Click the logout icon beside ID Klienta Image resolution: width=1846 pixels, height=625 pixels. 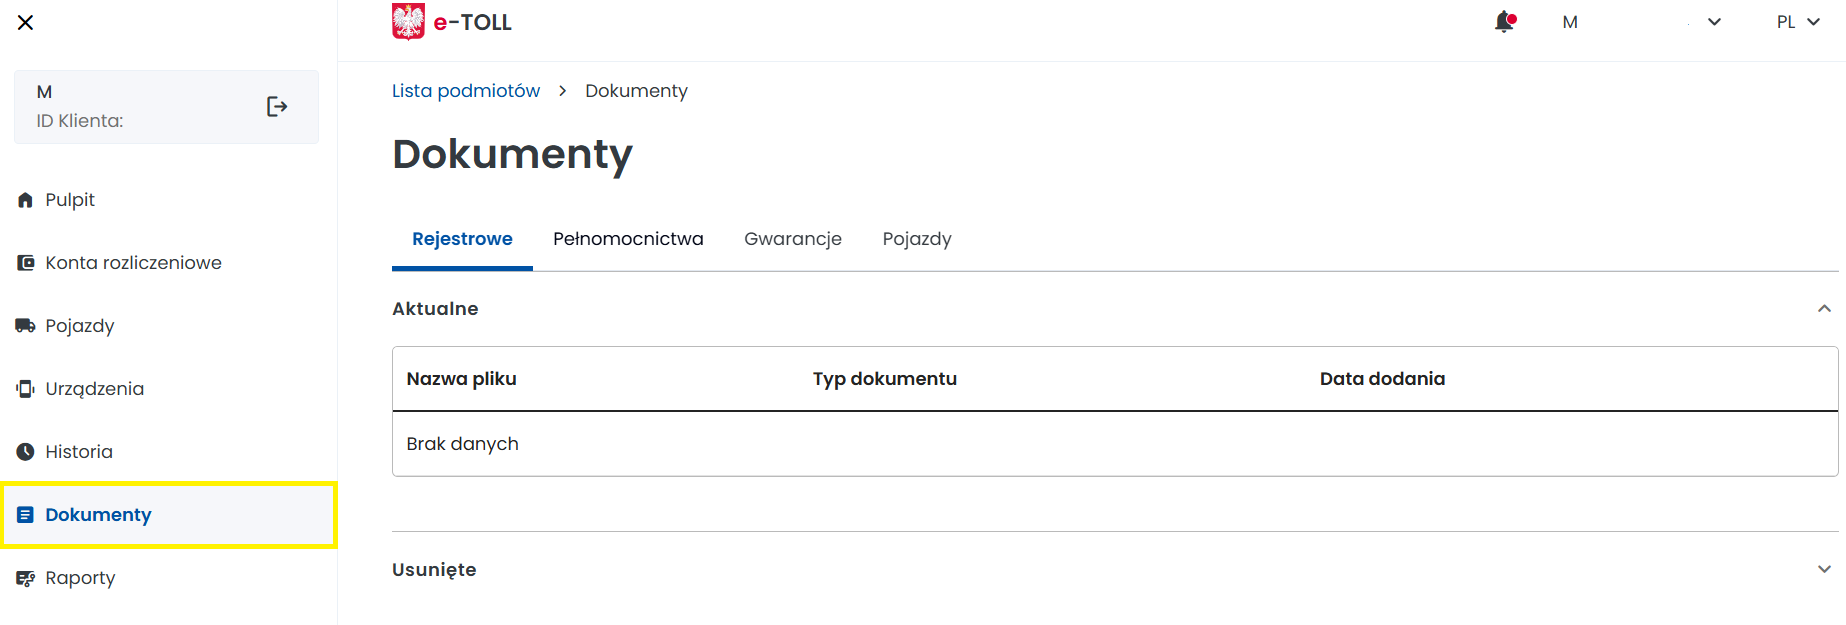277,107
